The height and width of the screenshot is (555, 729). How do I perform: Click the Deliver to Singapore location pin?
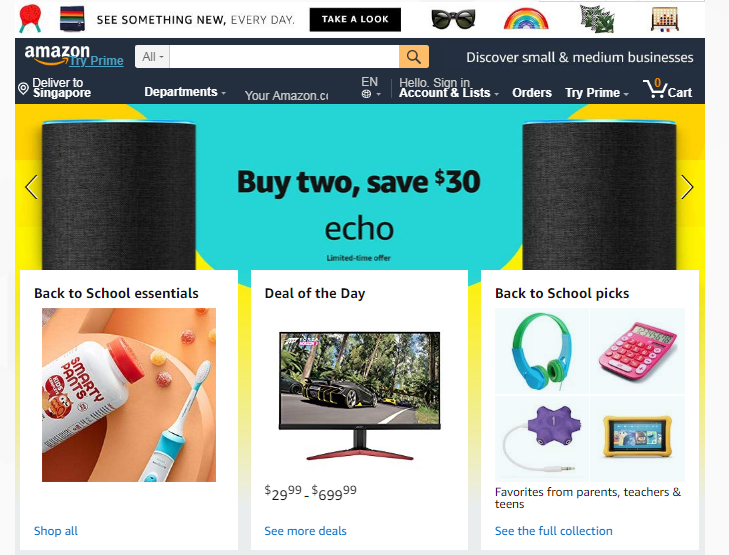tap(23, 88)
